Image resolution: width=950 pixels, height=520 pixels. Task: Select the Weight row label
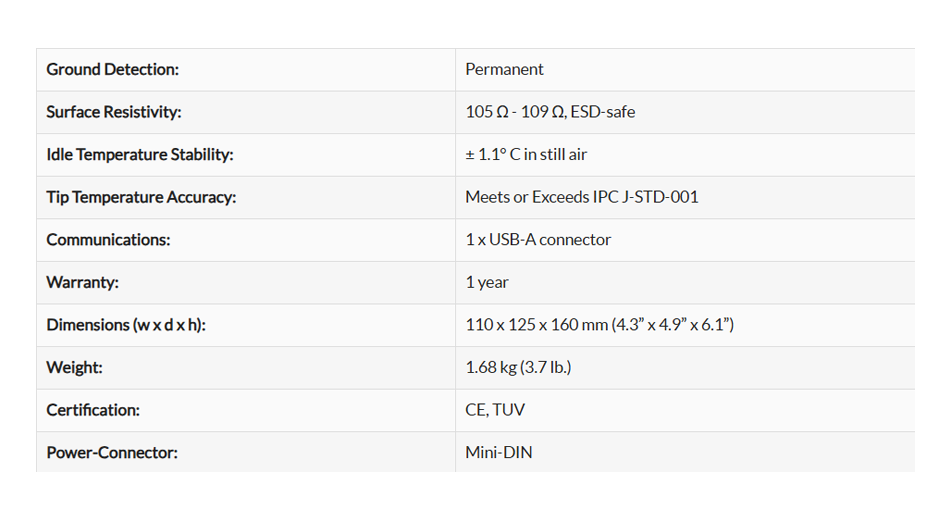[x=74, y=367]
